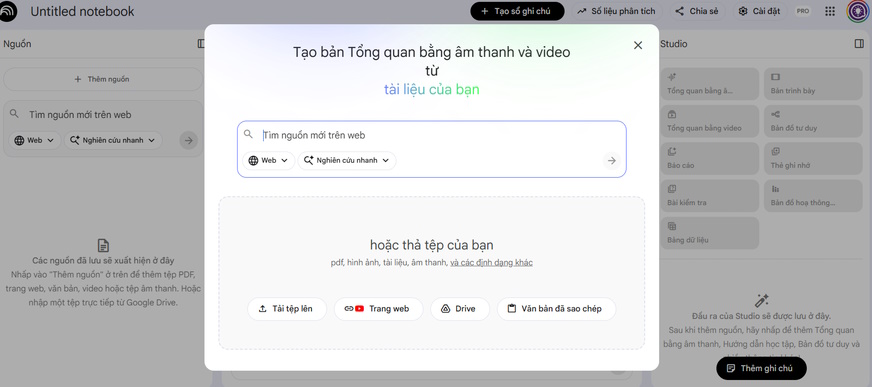
Task: Click the magic wand icon in the Studio panel
Action: (761, 301)
